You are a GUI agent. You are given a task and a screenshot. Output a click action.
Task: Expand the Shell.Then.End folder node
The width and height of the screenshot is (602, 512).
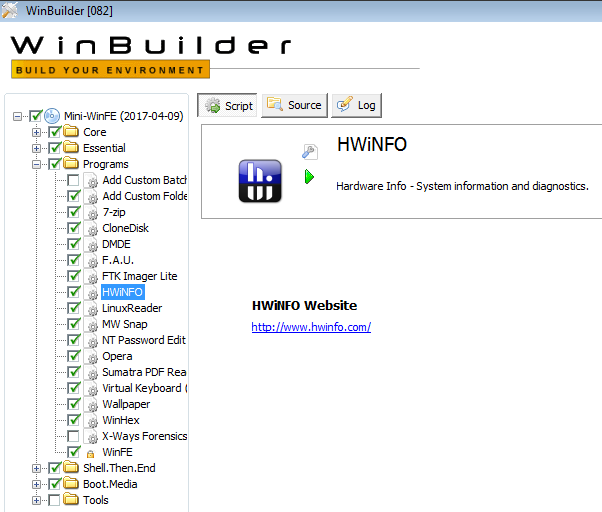click(x=37, y=468)
